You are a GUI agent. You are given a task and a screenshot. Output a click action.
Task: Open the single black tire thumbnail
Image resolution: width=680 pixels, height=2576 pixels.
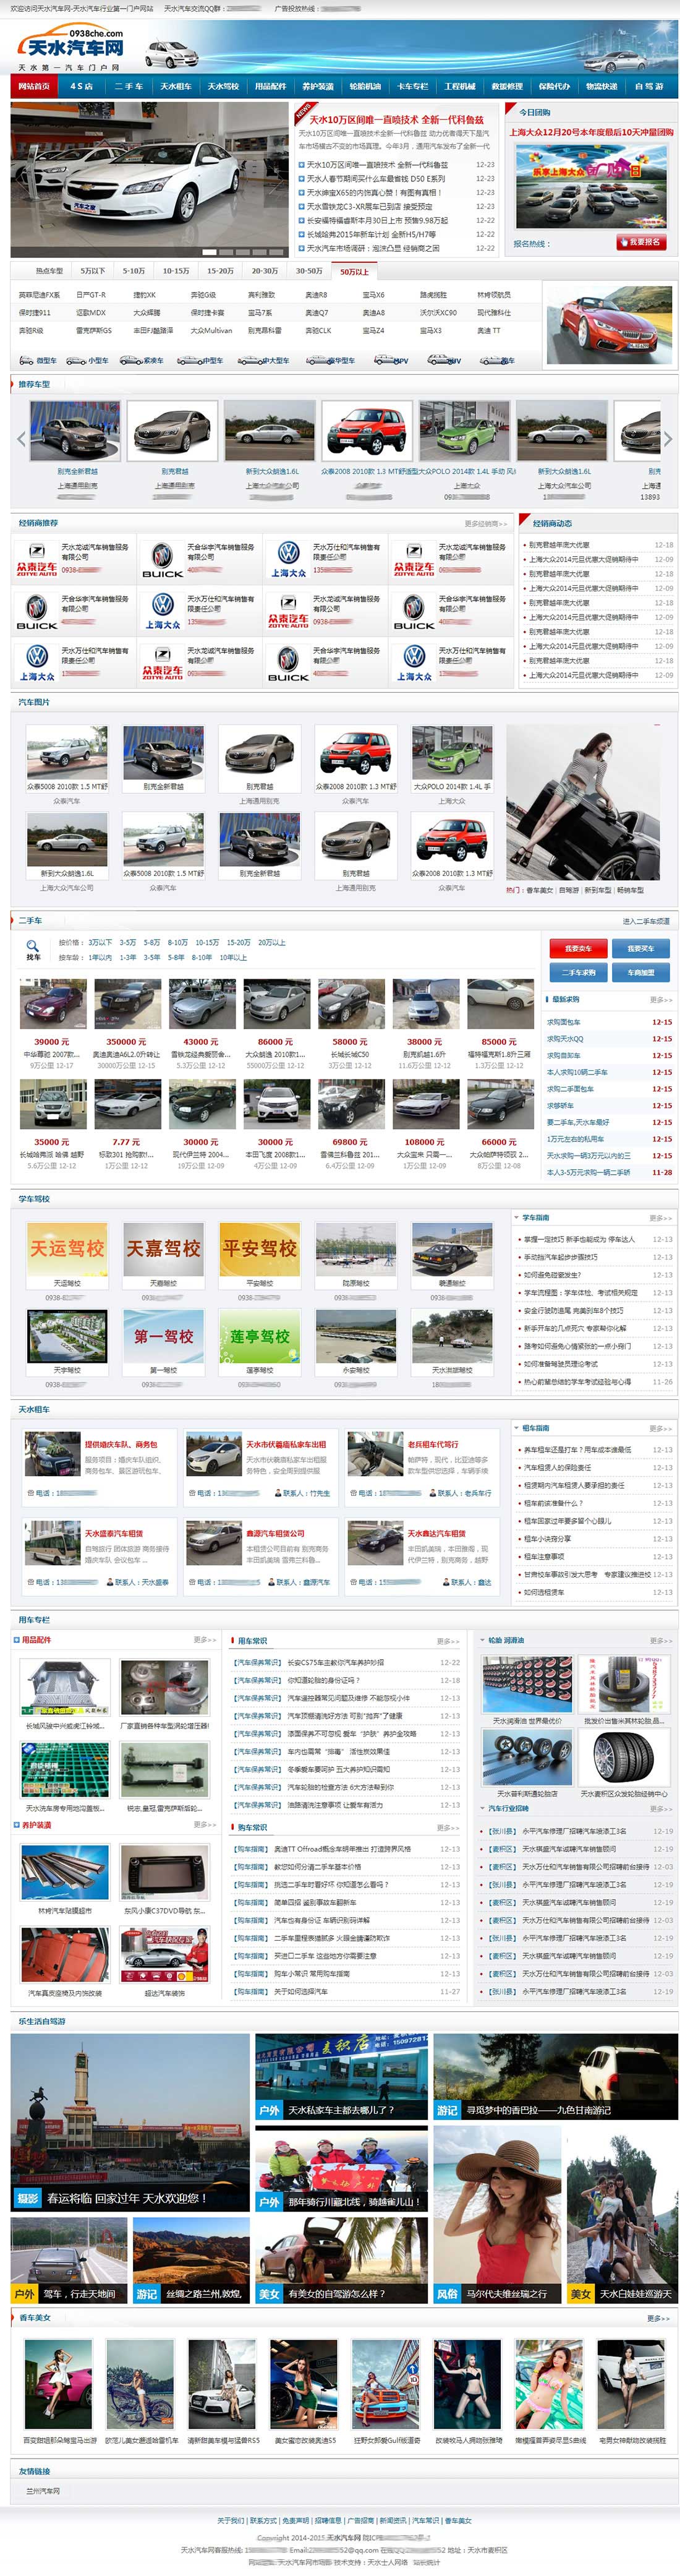coord(623,1757)
